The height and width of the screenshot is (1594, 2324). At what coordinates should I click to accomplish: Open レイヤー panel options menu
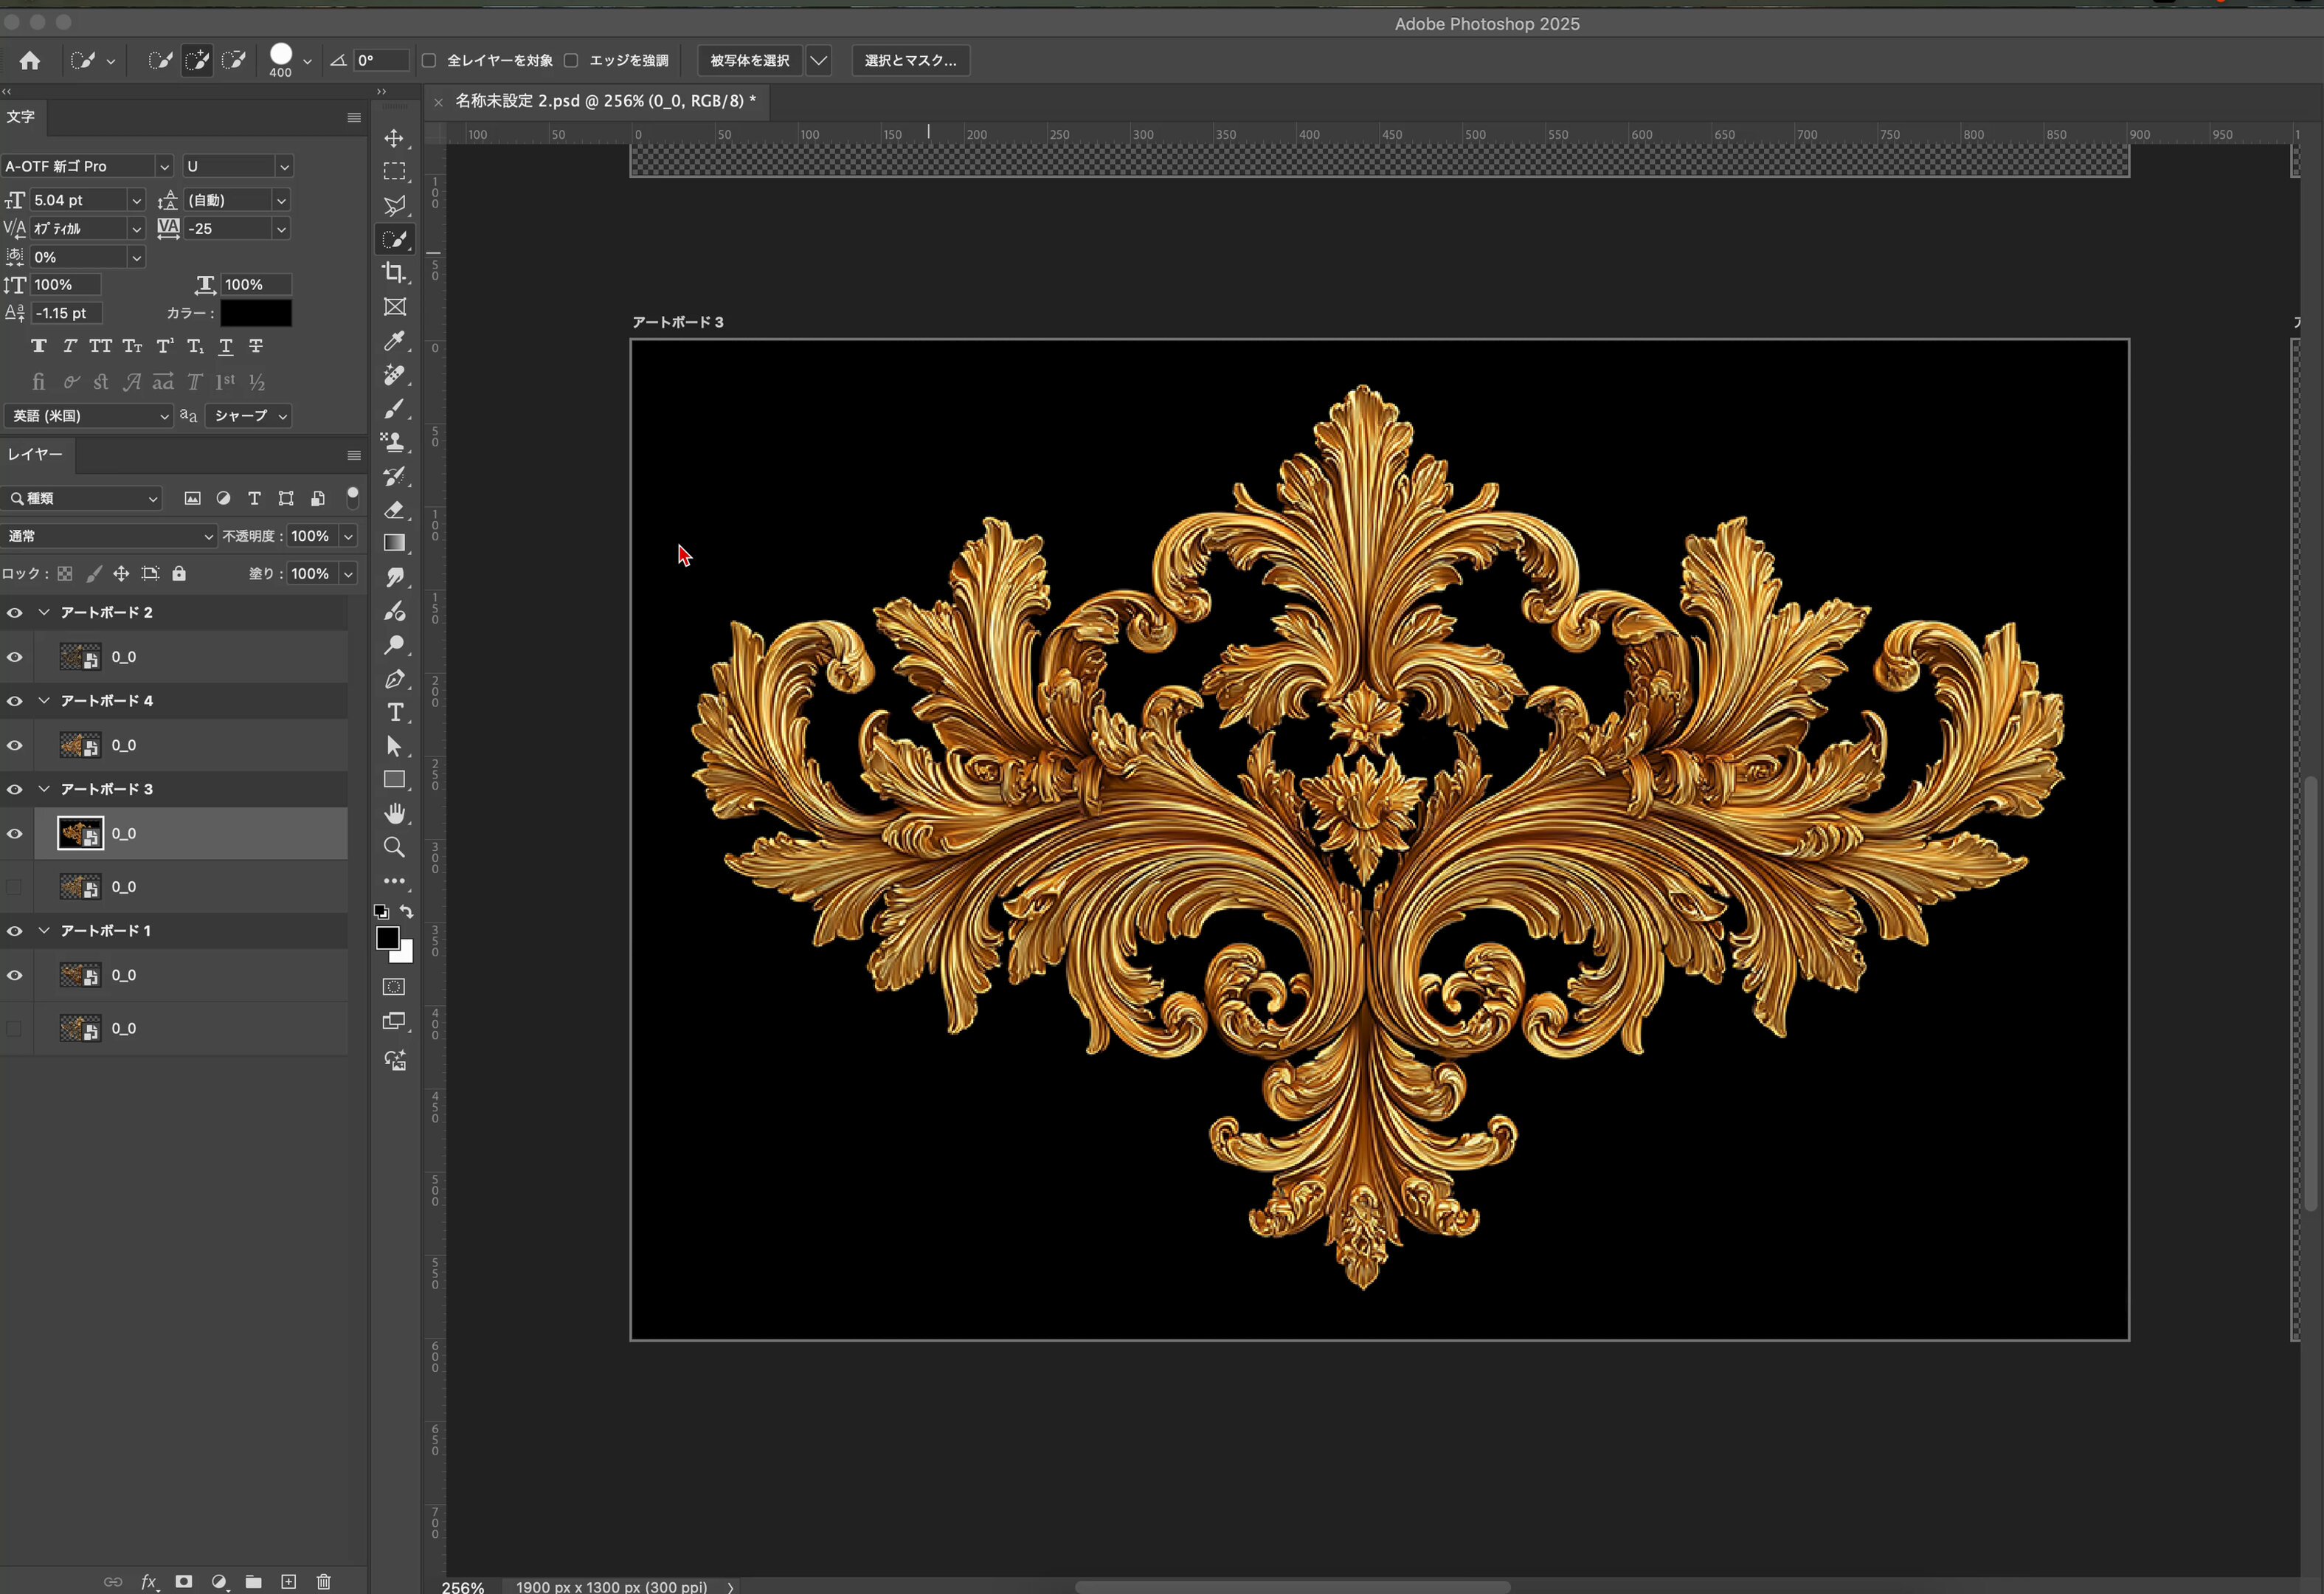click(354, 455)
